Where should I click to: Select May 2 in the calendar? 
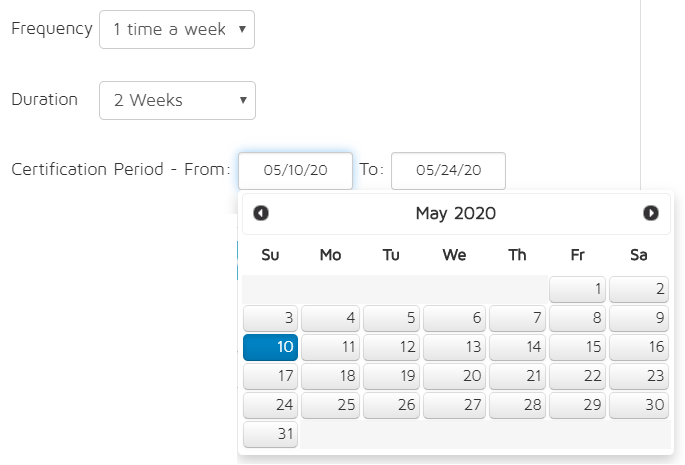[x=639, y=290]
